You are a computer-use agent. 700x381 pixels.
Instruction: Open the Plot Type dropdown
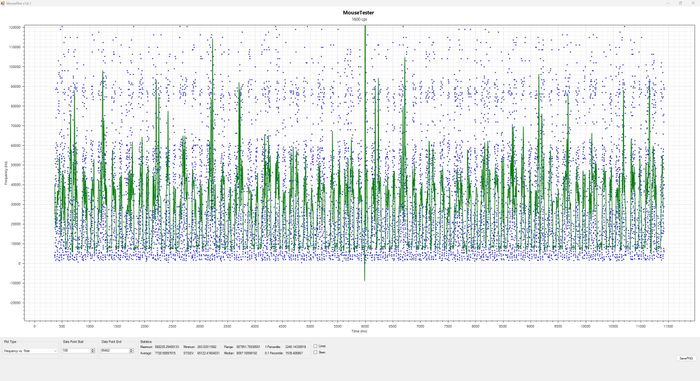(x=30, y=351)
